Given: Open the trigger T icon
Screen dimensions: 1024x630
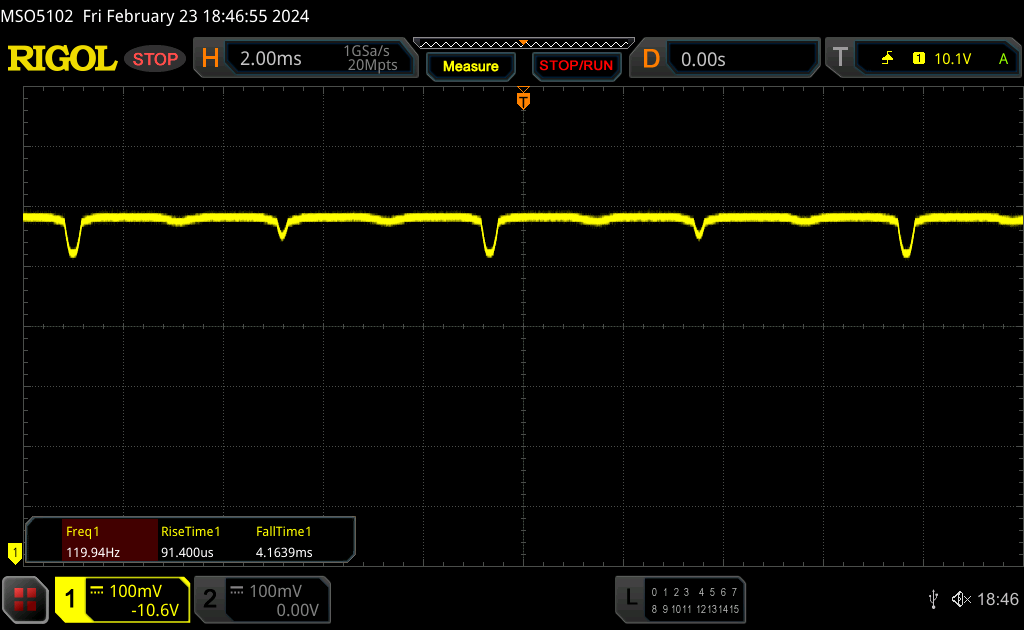Looking at the screenshot, I should pyautogui.click(x=840, y=57).
